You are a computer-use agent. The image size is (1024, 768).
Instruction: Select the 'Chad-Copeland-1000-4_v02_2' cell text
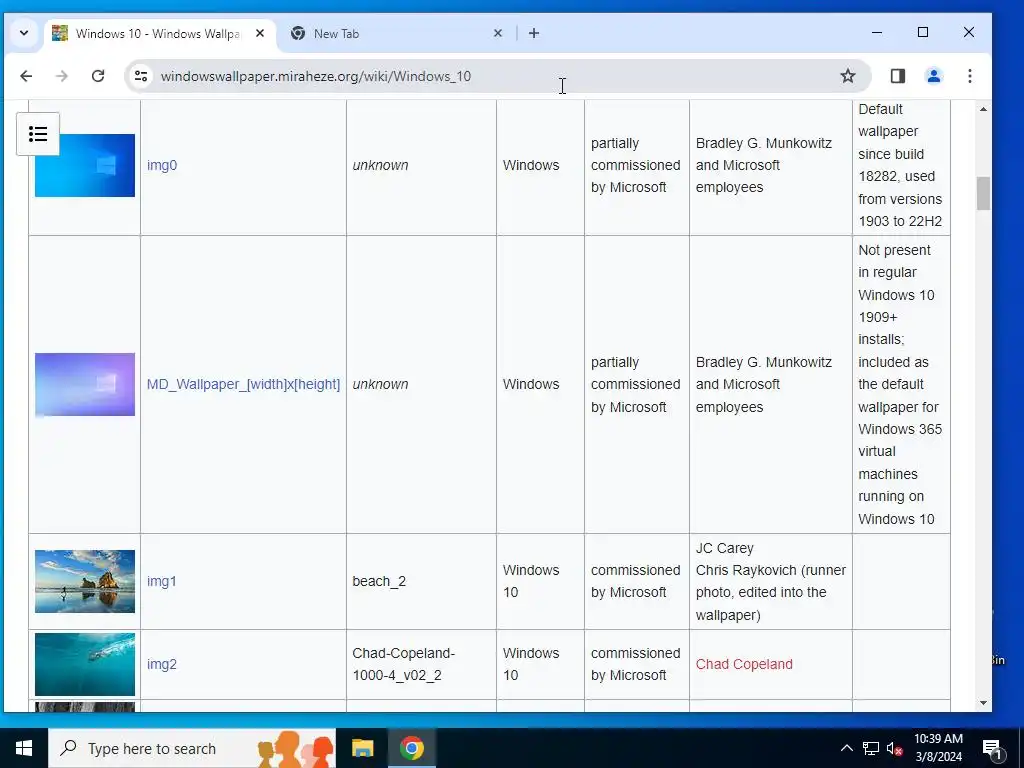[404, 664]
